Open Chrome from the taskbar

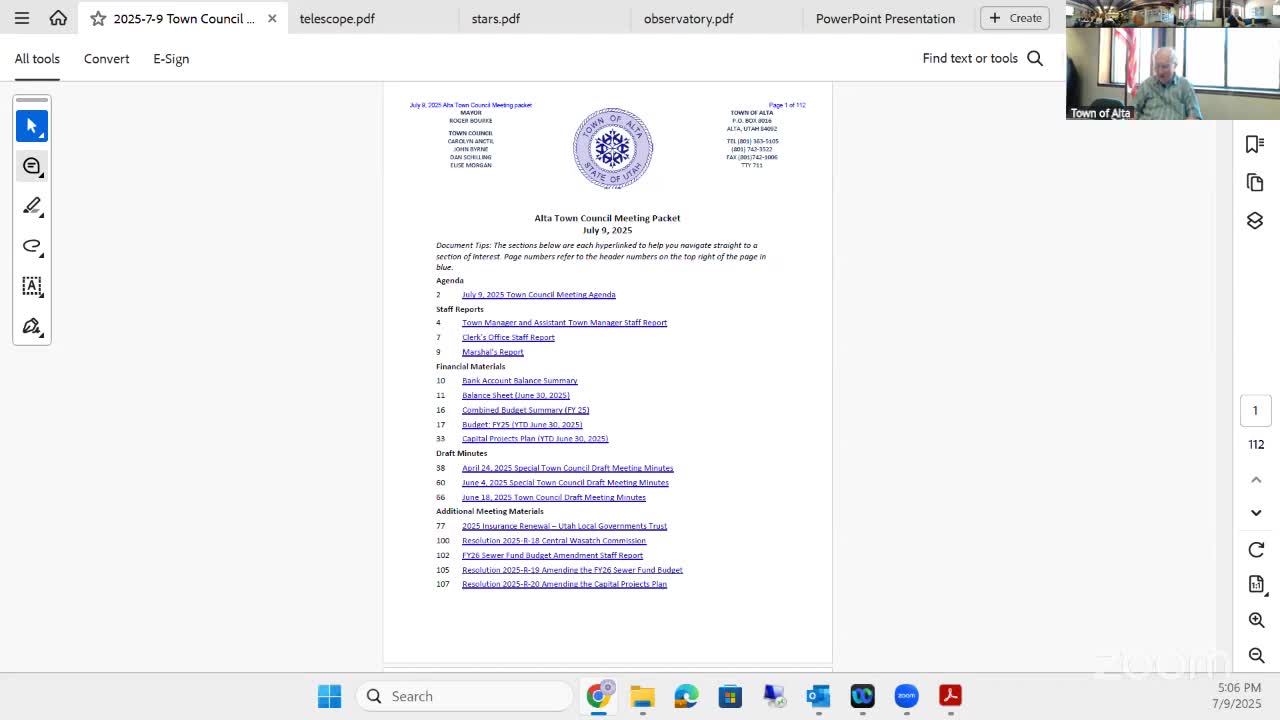click(599, 696)
